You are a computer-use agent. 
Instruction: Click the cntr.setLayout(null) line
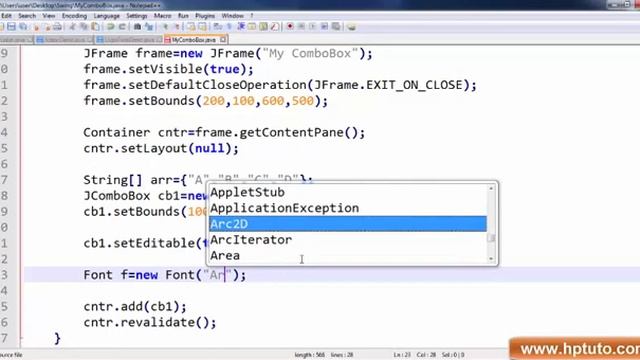161,148
